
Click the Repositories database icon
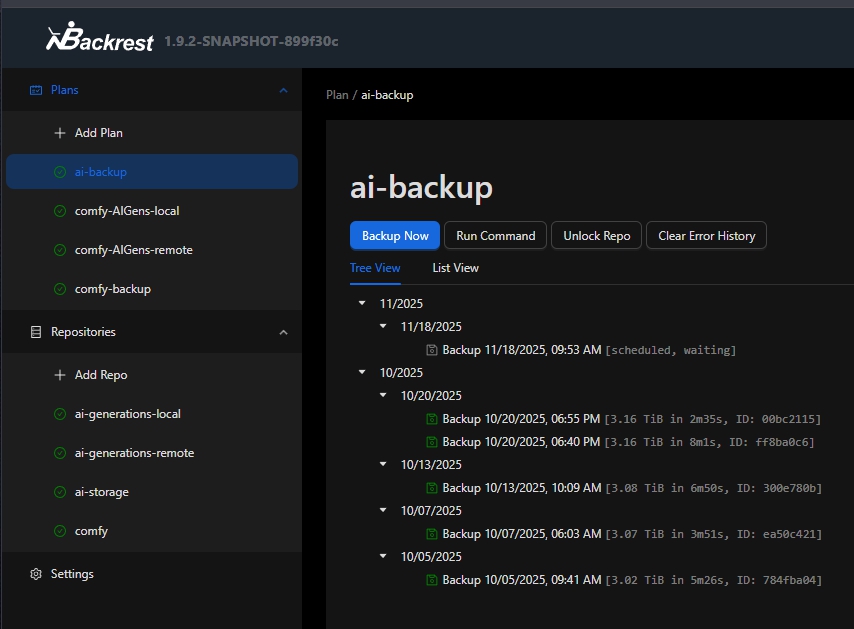tap(36, 332)
